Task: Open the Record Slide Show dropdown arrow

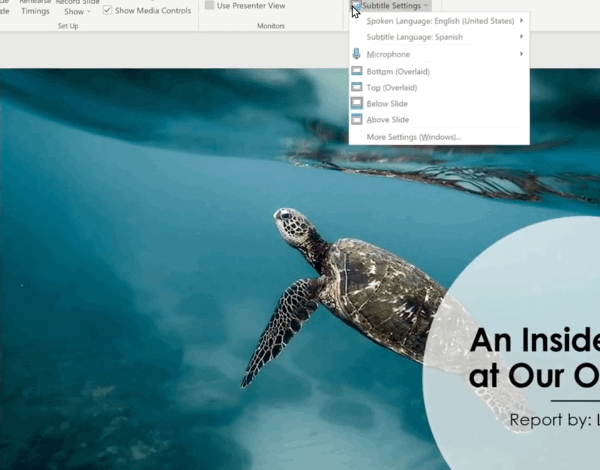Action: click(89, 11)
